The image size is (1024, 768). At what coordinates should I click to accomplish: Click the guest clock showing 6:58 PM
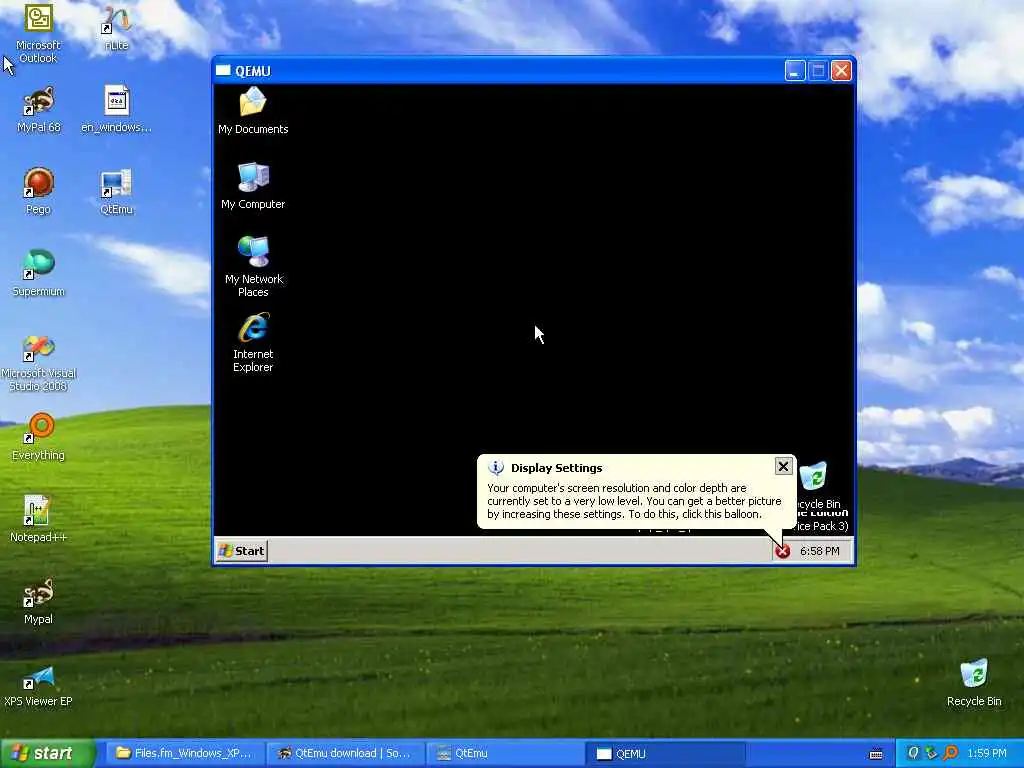[x=820, y=551]
